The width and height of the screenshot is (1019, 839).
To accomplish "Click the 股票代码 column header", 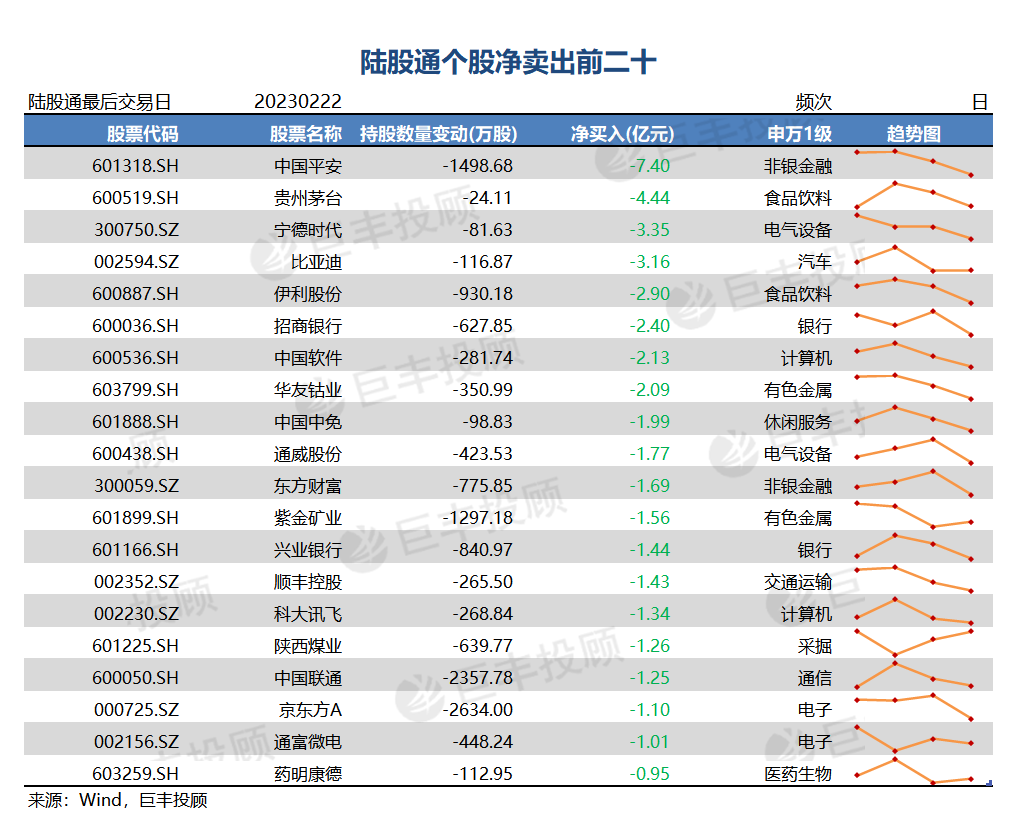I will [142, 134].
